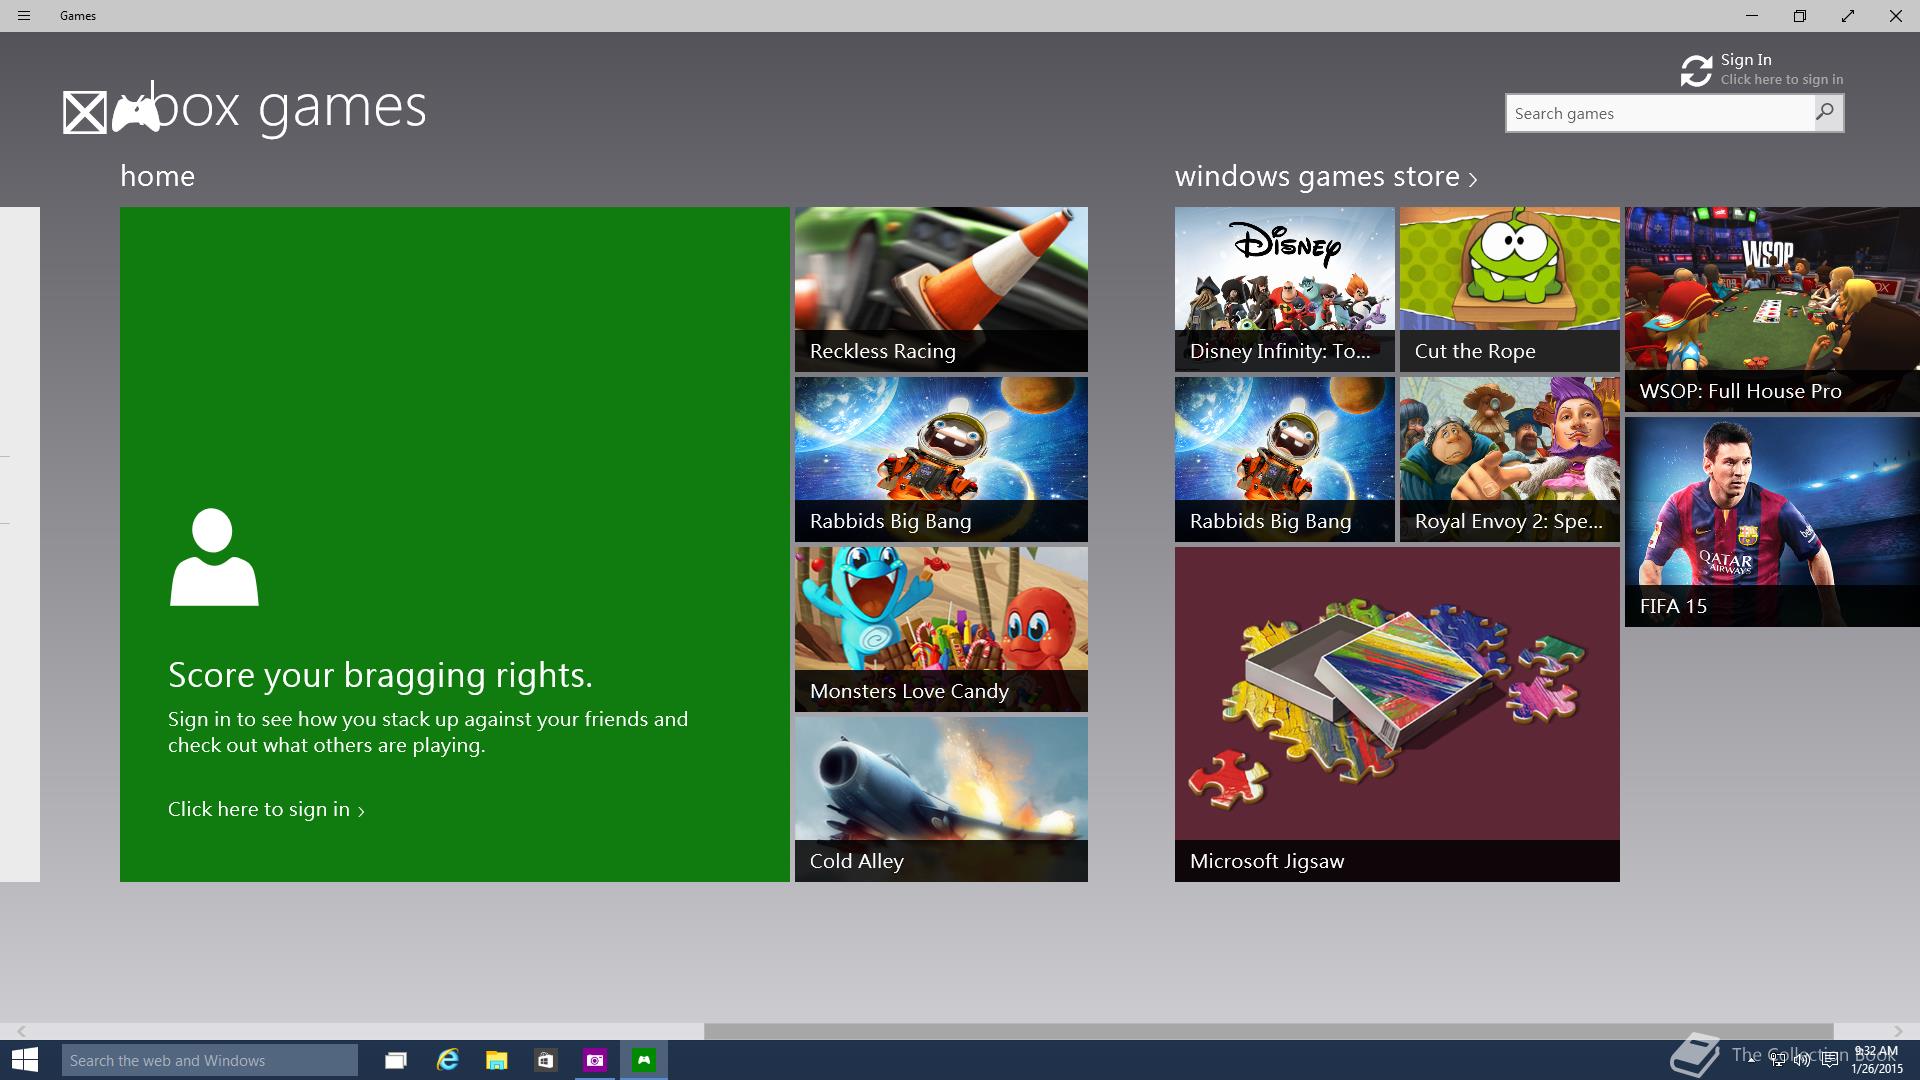Select the home section heading
Screen dimensions: 1920x1080
click(157, 176)
